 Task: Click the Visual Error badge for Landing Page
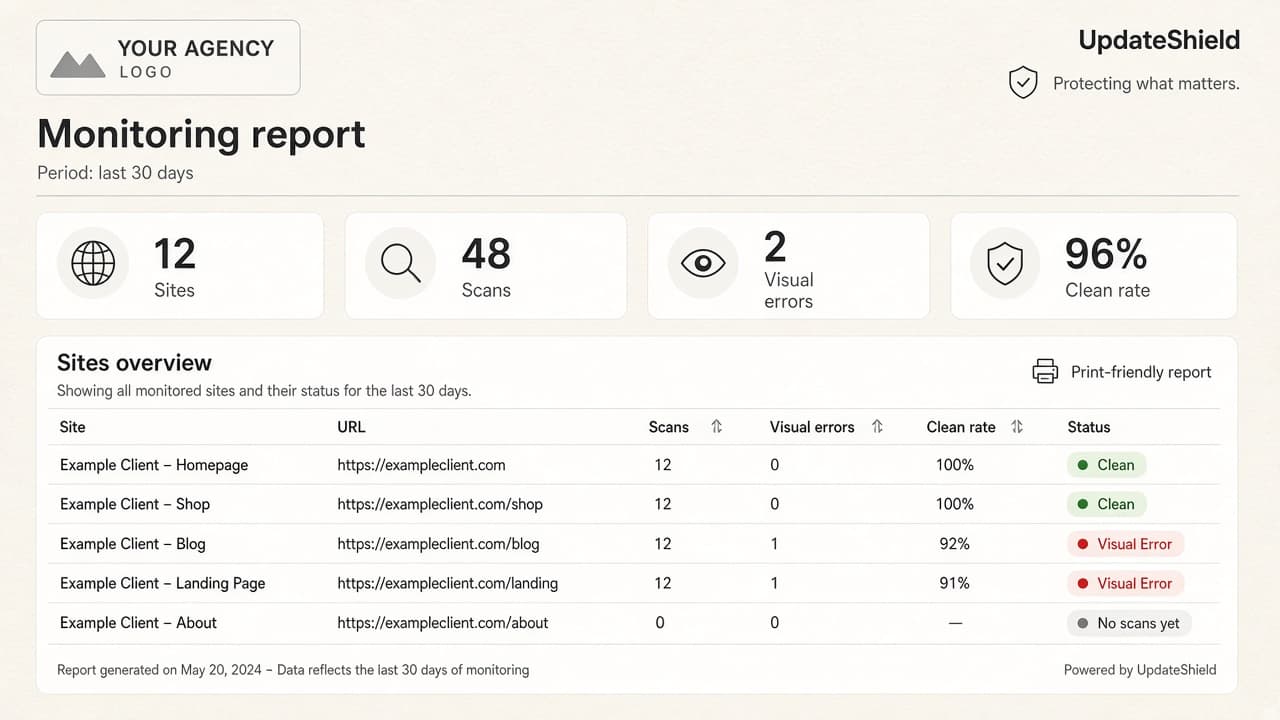(x=1125, y=583)
